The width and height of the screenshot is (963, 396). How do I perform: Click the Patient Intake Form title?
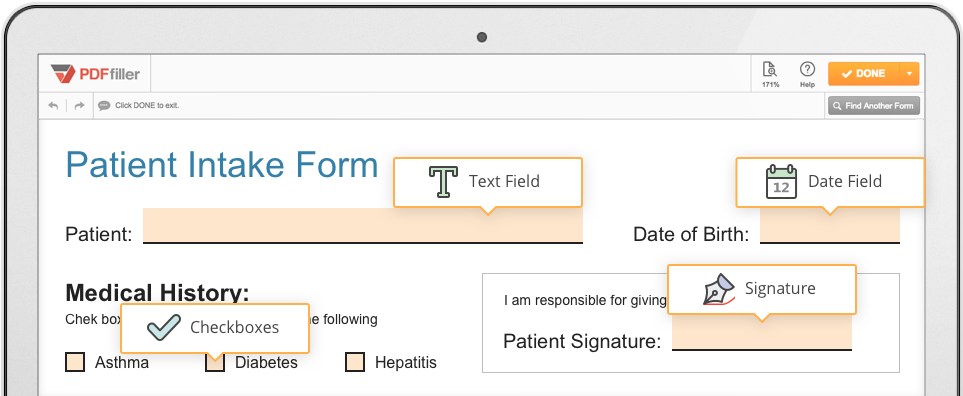(x=222, y=165)
